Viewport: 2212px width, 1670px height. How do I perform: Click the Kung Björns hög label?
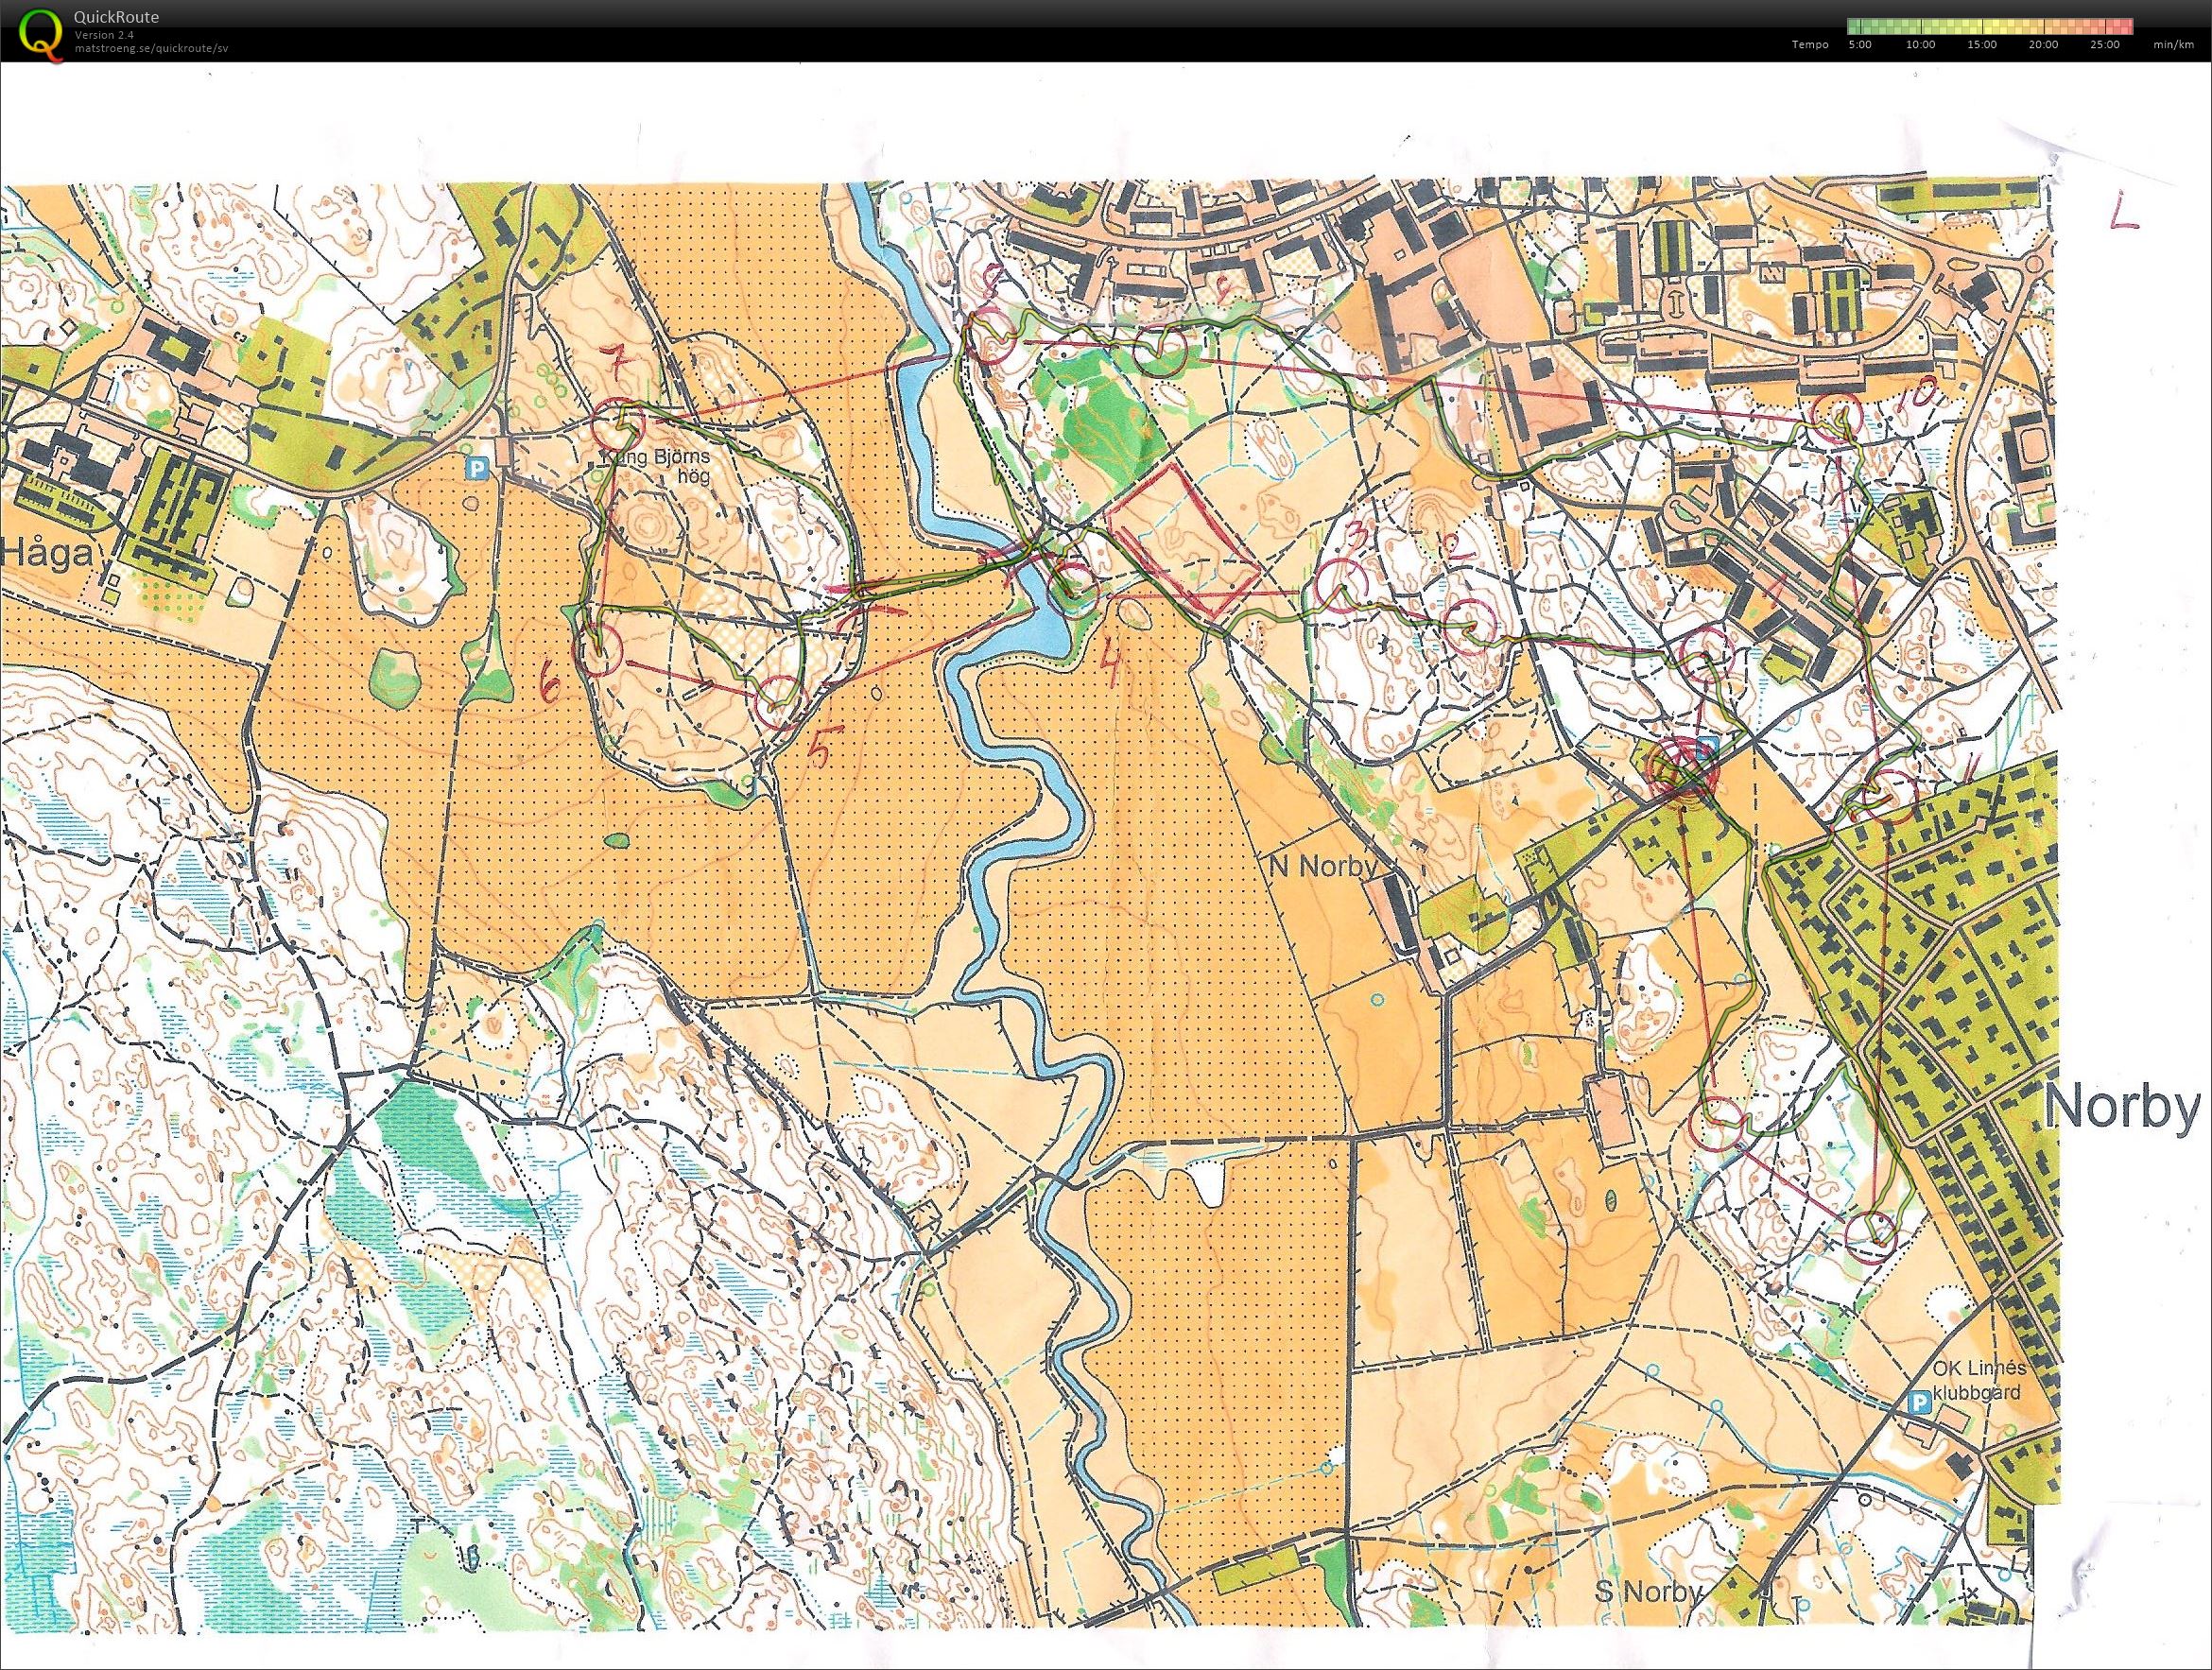coord(656,467)
